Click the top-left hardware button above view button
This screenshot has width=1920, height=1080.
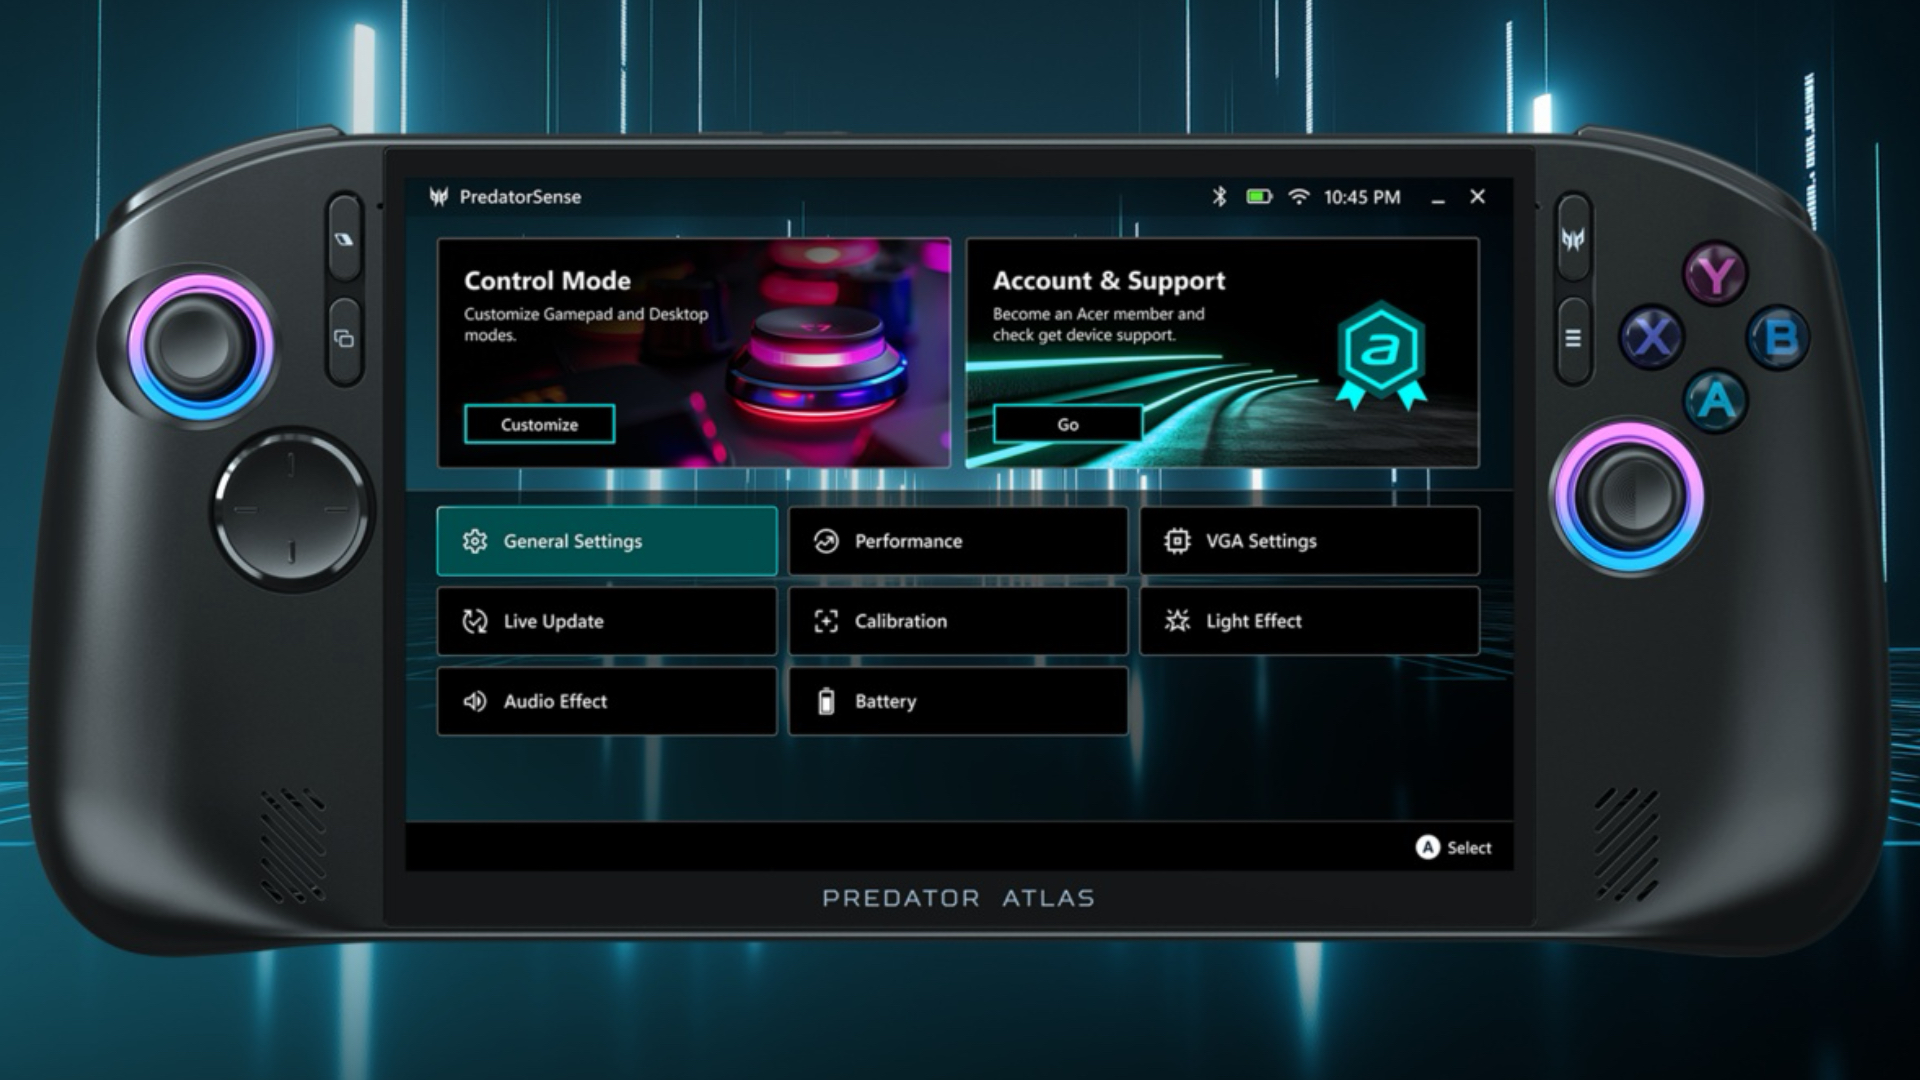[344, 239]
